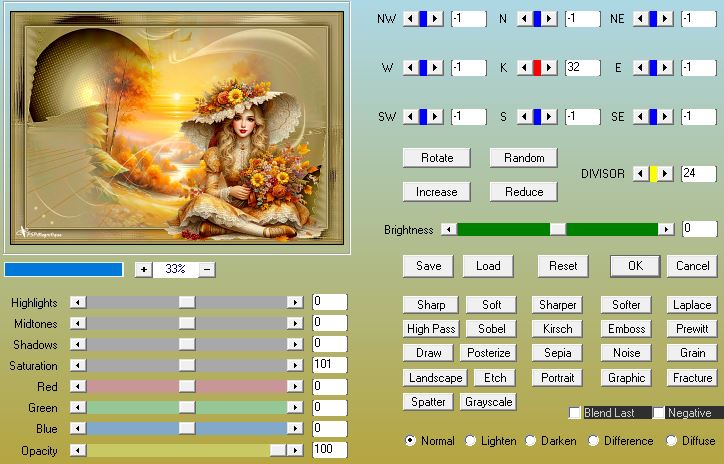Toggle the Negative checkbox
Screen dimensions: 724x464
point(660,413)
